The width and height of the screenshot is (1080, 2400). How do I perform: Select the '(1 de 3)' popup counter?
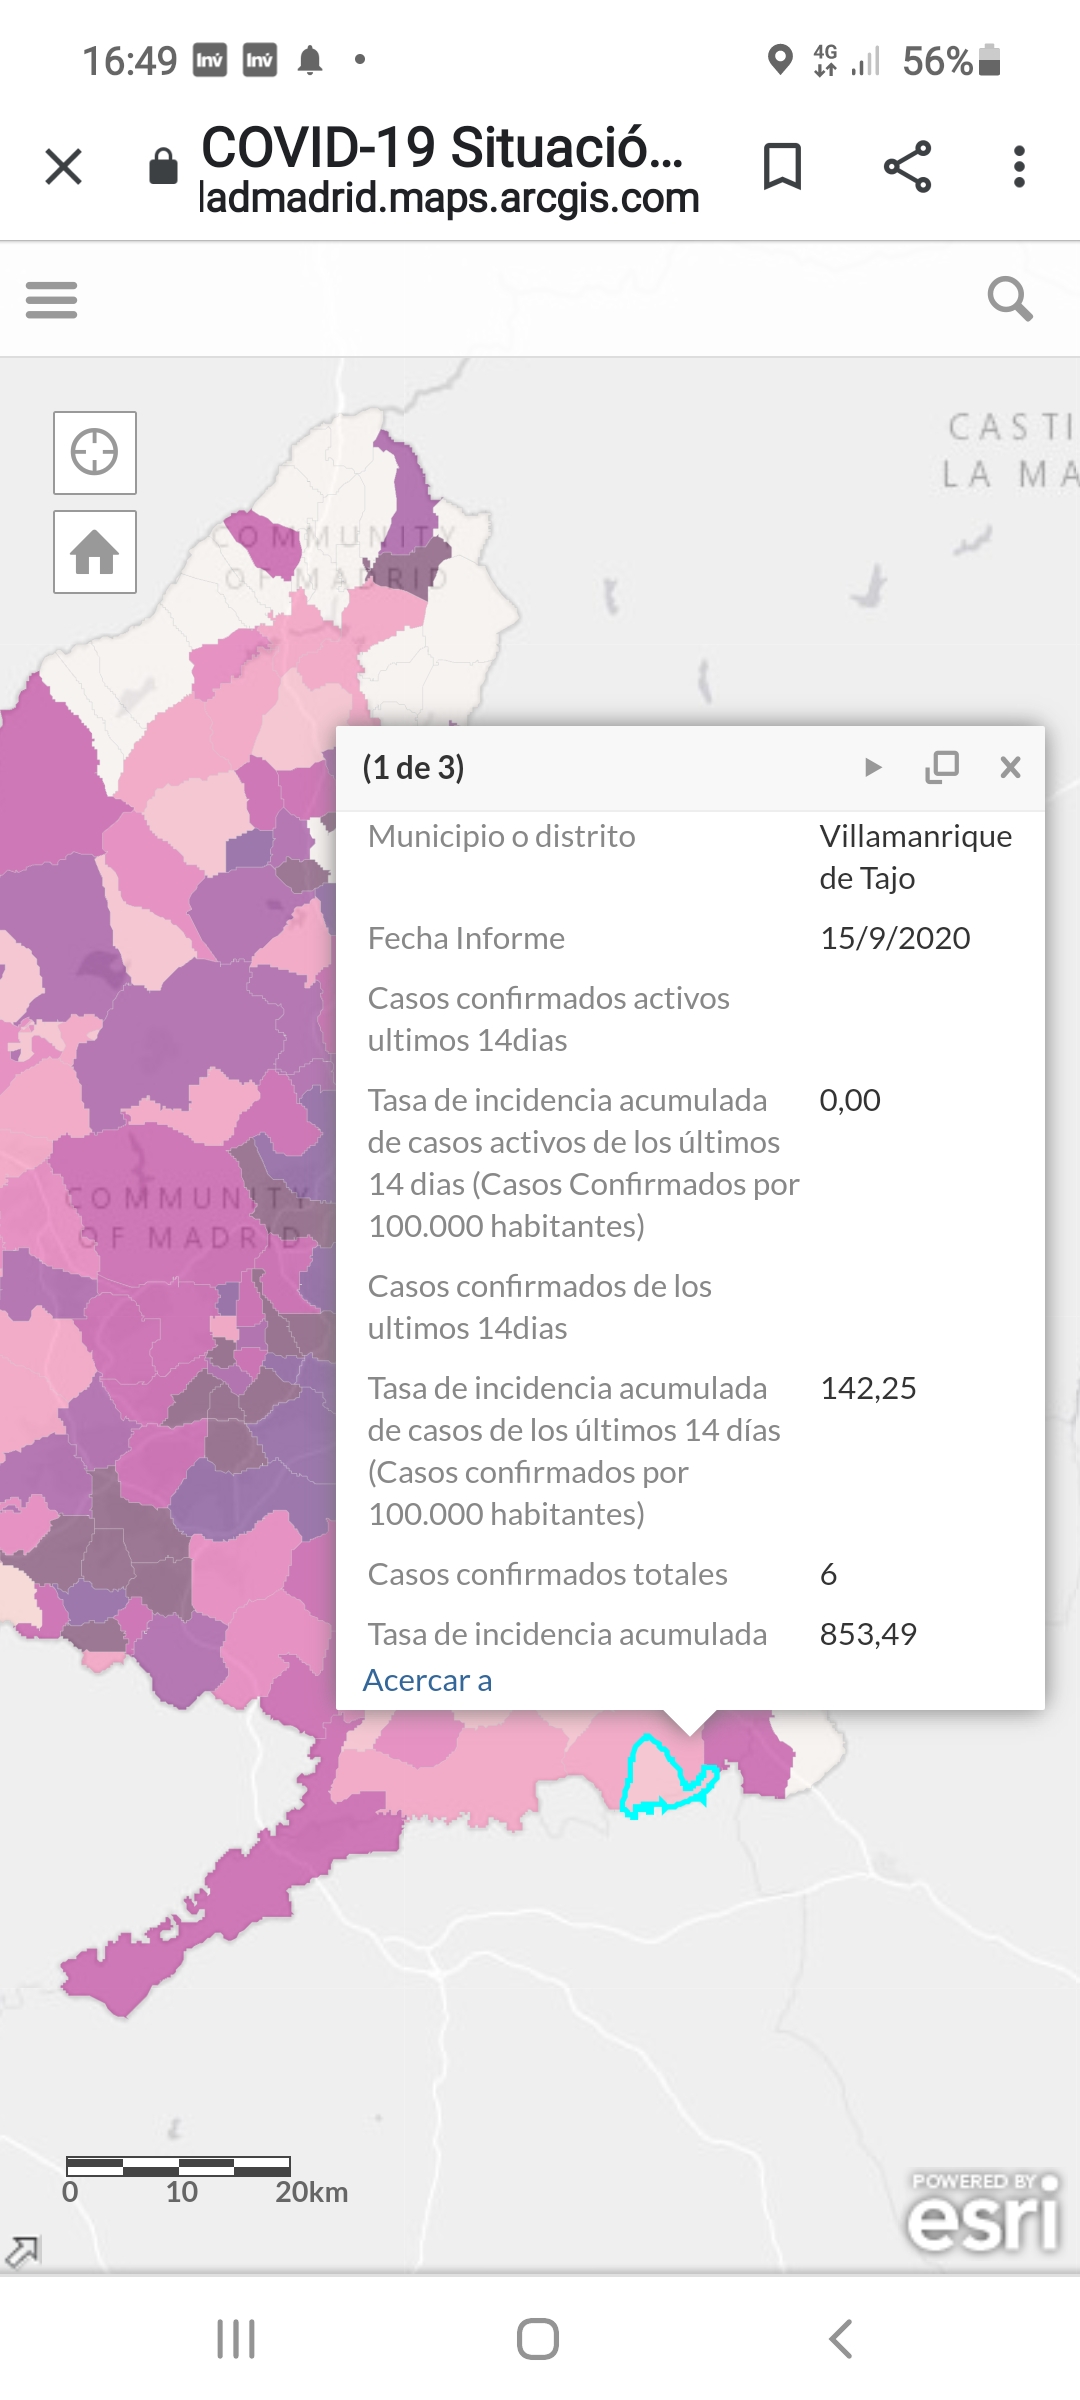click(413, 767)
